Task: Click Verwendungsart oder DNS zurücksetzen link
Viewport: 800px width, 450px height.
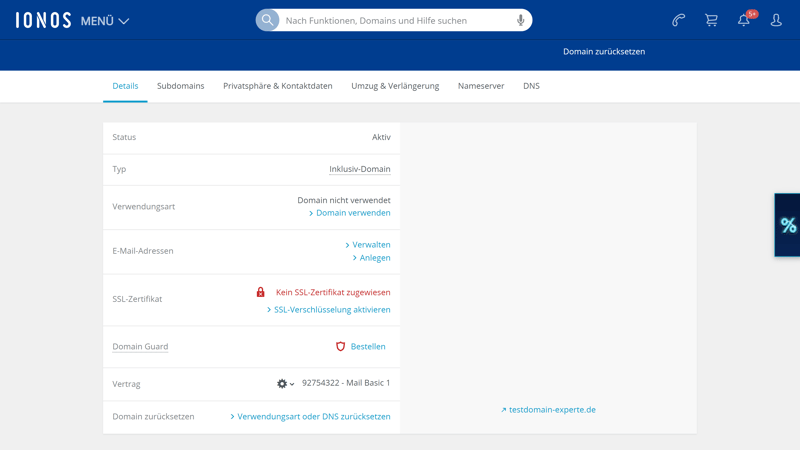Action: (x=313, y=417)
